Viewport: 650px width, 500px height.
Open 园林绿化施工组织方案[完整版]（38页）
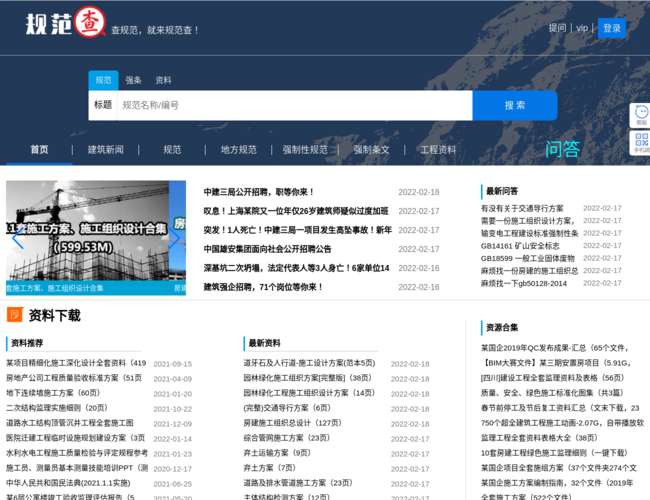(308, 378)
